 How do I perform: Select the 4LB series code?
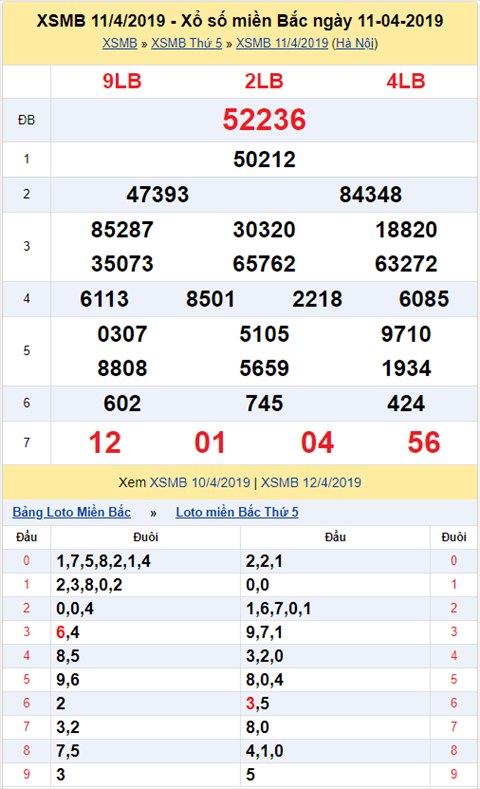tap(406, 82)
